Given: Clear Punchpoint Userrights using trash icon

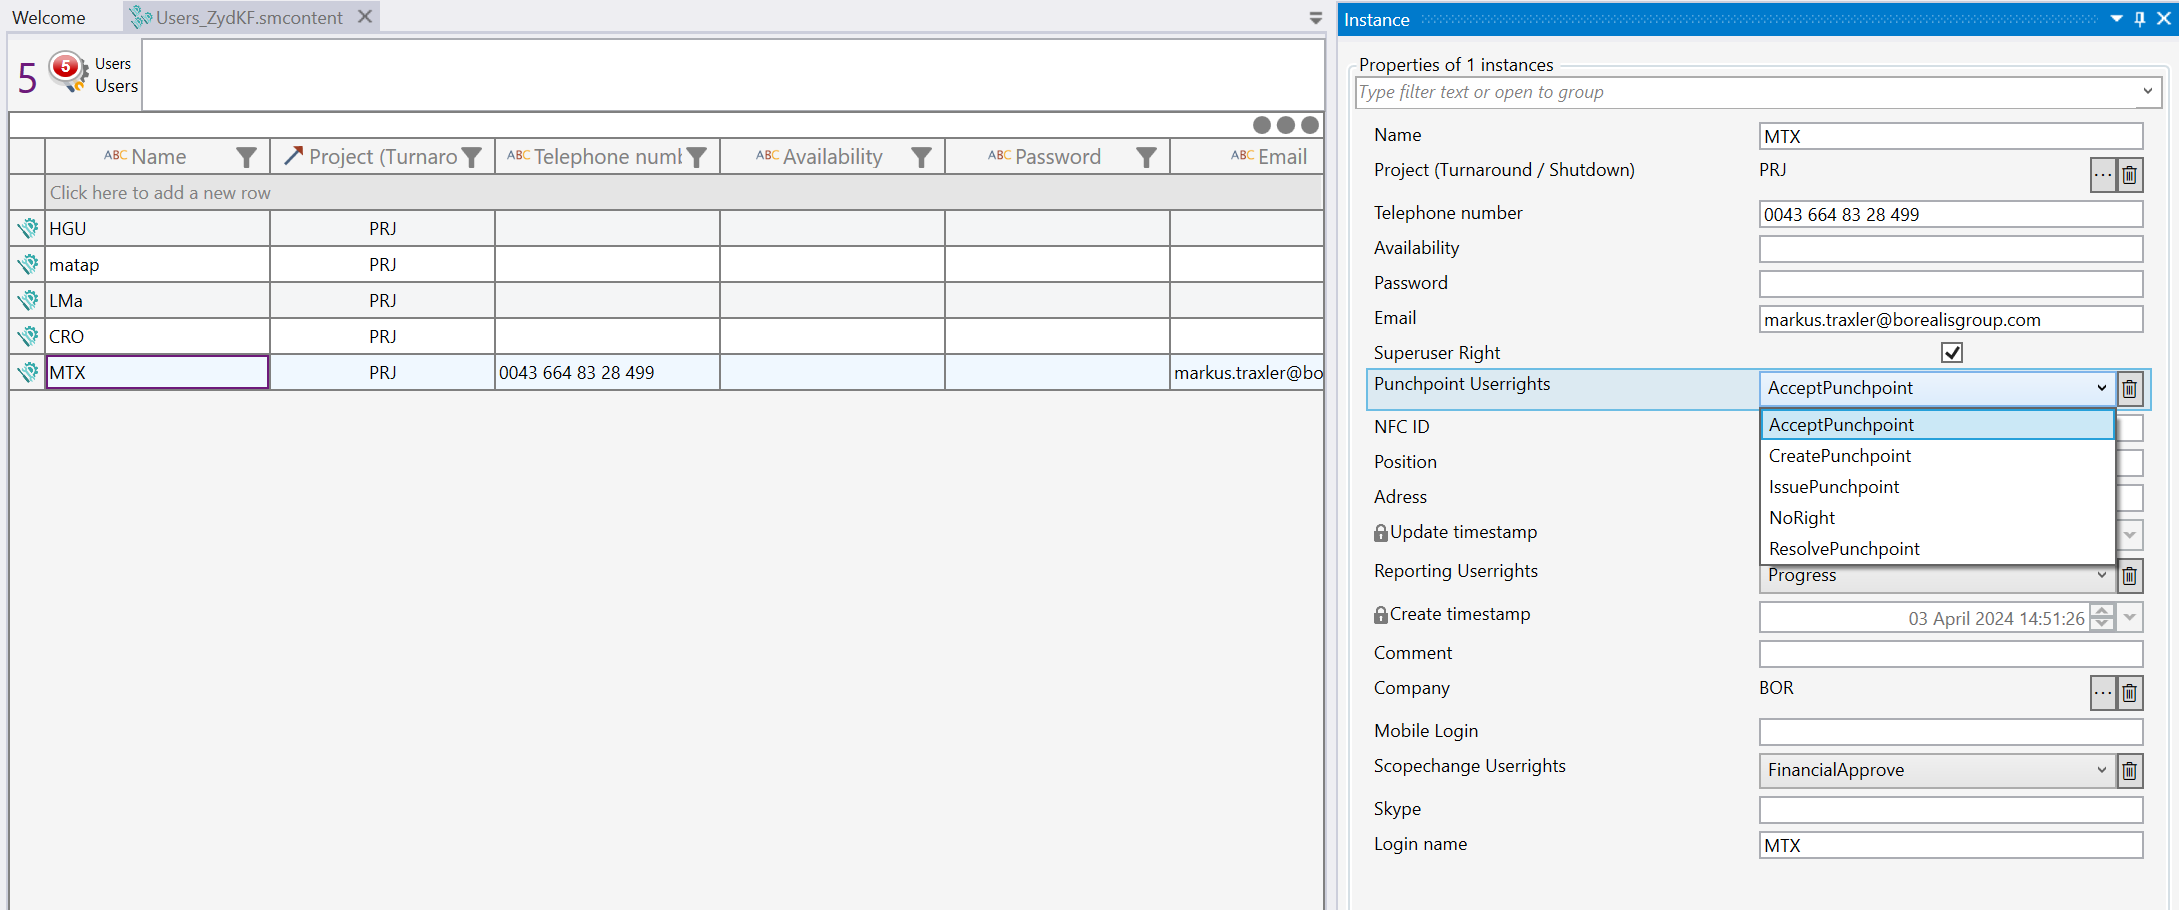Looking at the screenshot, I should 2130,389.
